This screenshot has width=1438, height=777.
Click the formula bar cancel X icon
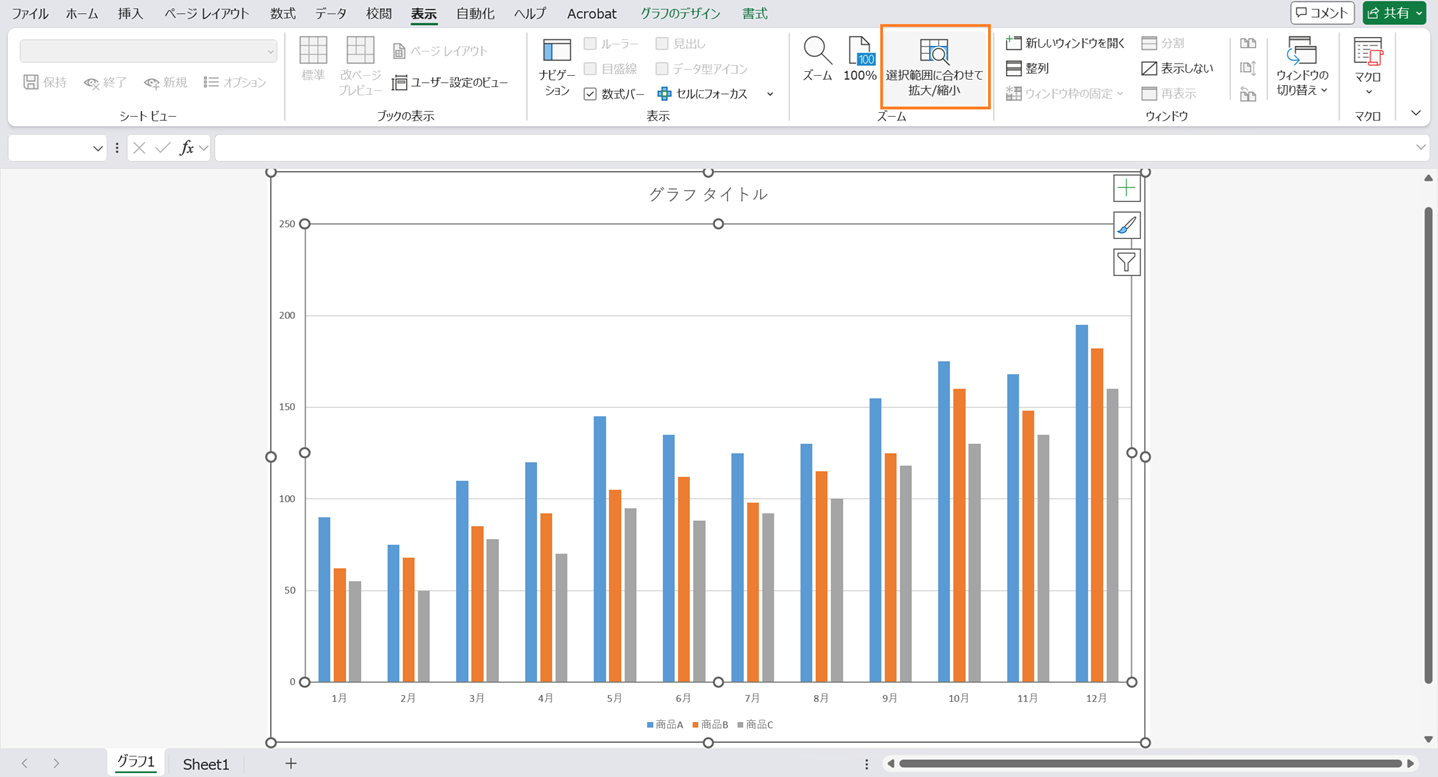(x=139, y=148)
